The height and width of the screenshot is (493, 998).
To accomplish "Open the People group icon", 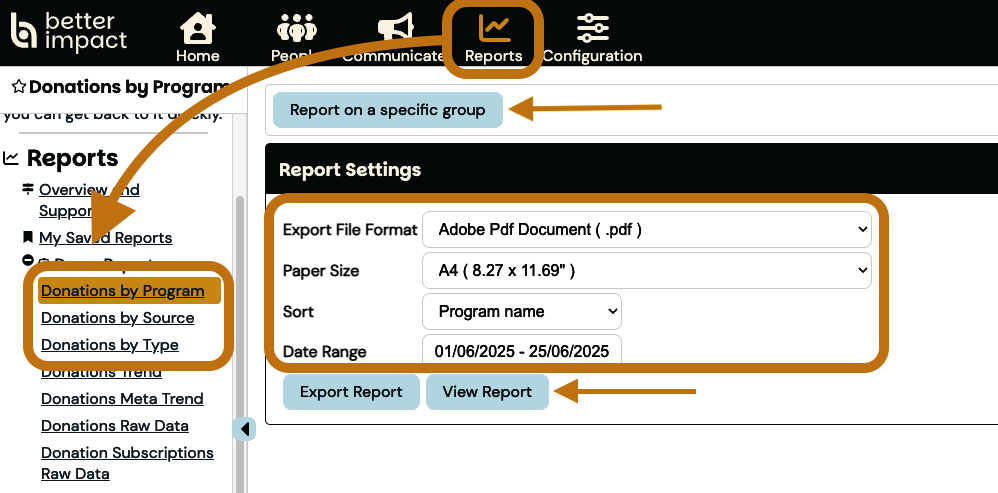I will (296, 27).
